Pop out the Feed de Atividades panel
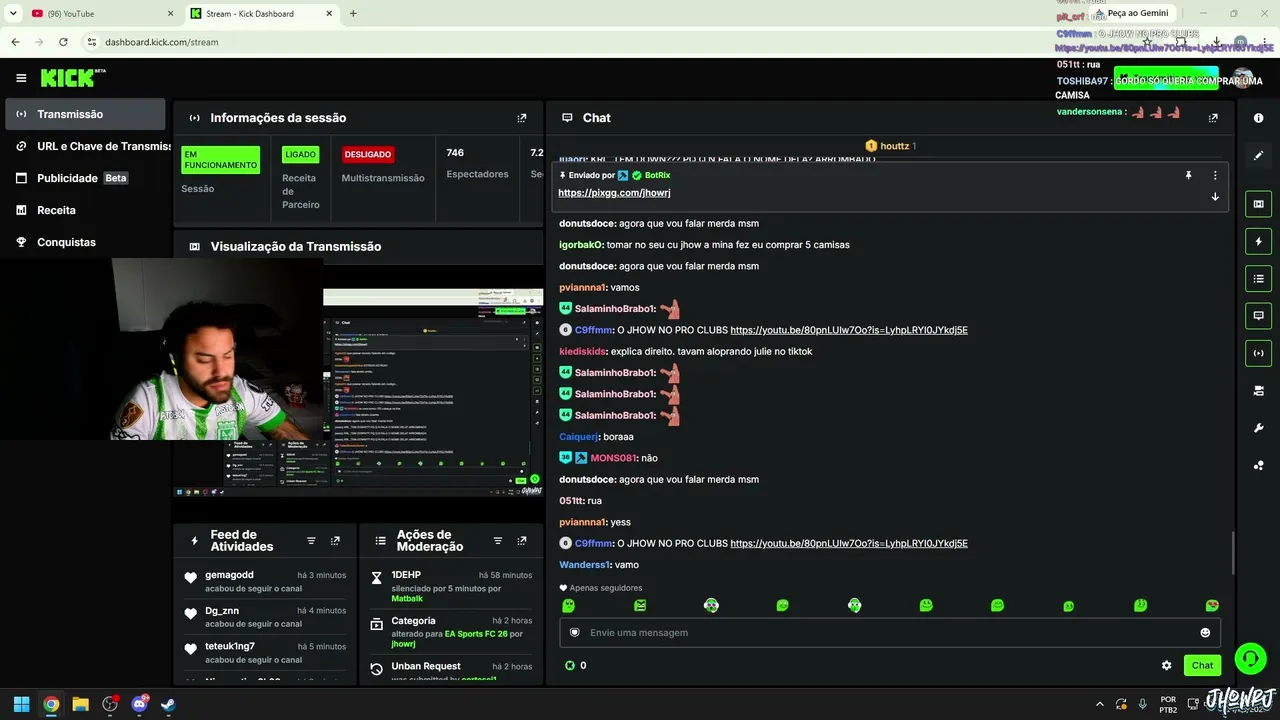This screenshot has width=1280, height=720. 335,541
